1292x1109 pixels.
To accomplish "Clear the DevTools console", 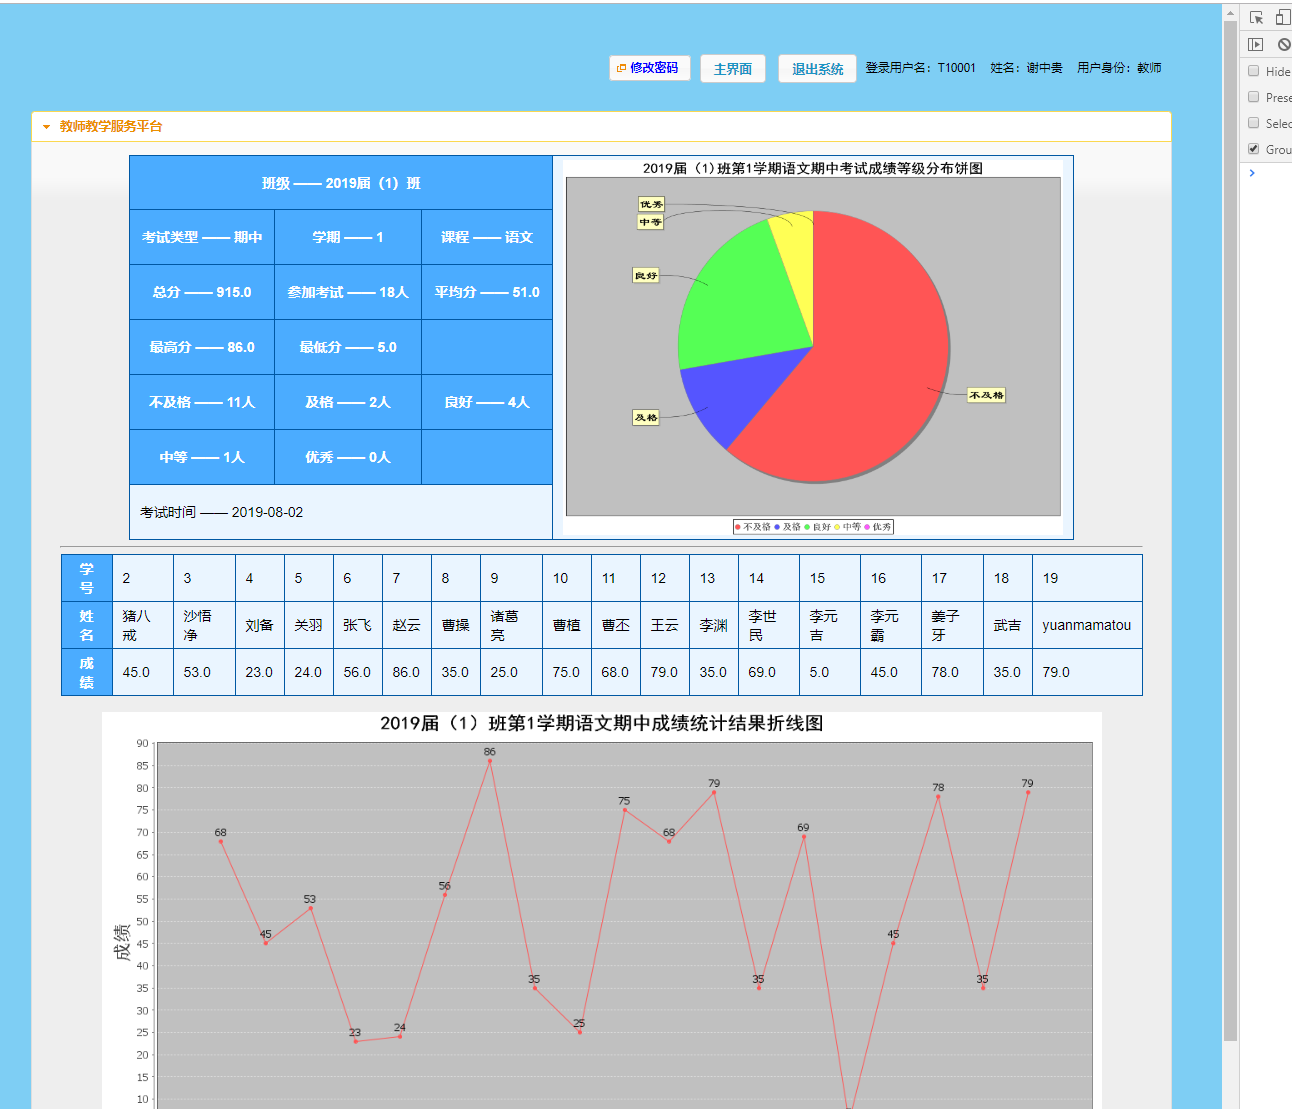I will [1284, 44].
